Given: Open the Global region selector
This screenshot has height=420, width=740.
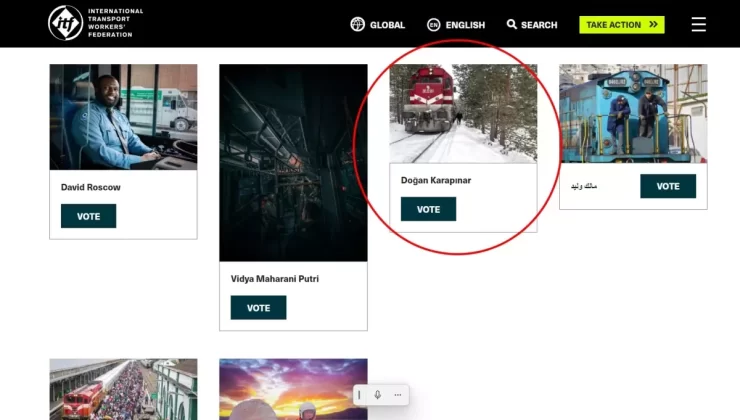Looking at the screenshot, I should pyautogui.click(x=387, y=25).
